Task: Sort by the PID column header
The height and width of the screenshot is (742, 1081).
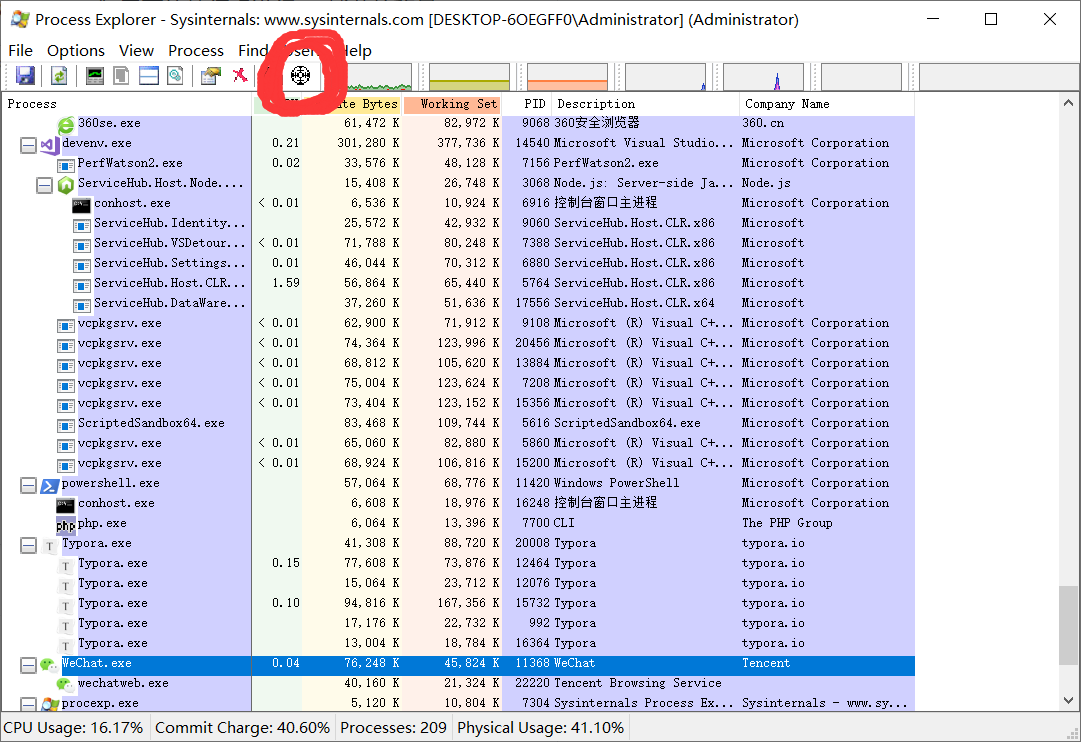Action: [x=527, y=104]
